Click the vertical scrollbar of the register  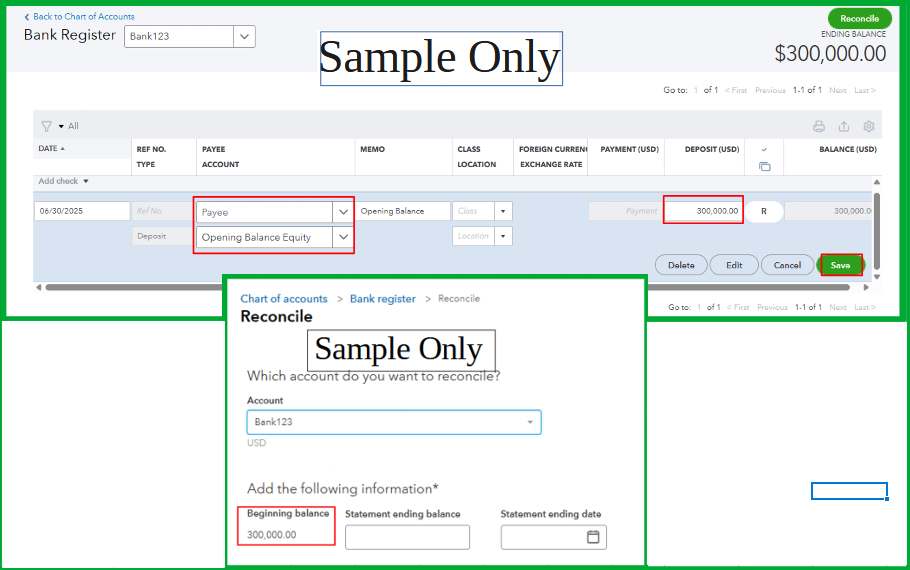(x=876, y=230)
